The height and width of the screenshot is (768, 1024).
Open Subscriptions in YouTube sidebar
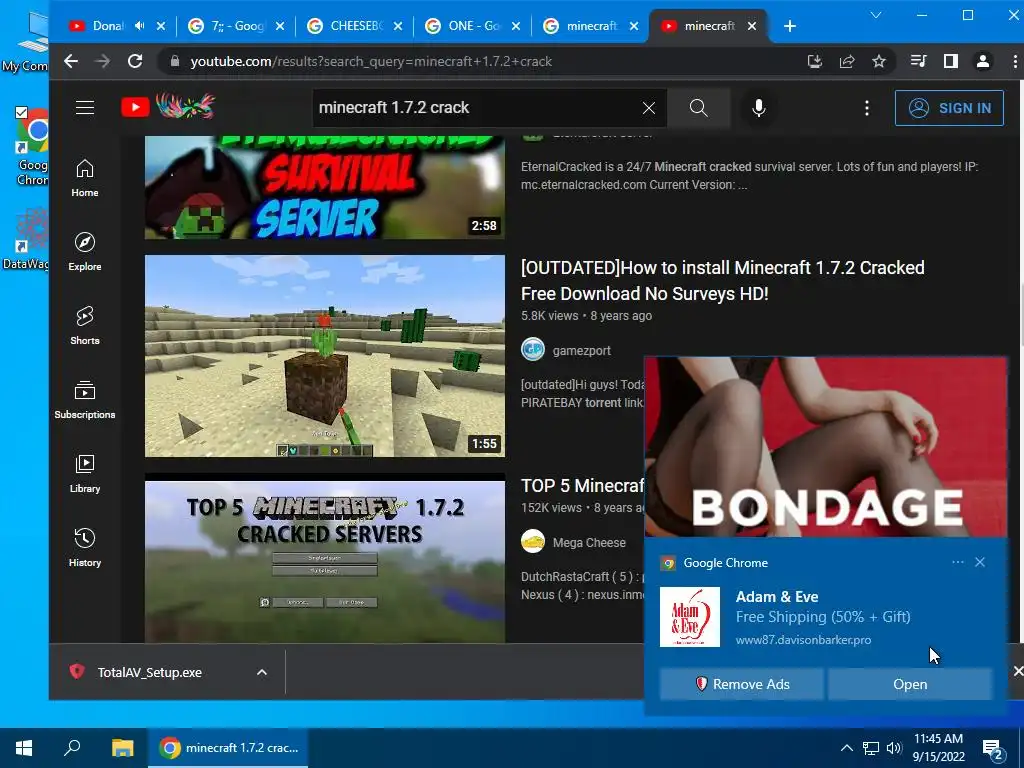click(85, 399)
